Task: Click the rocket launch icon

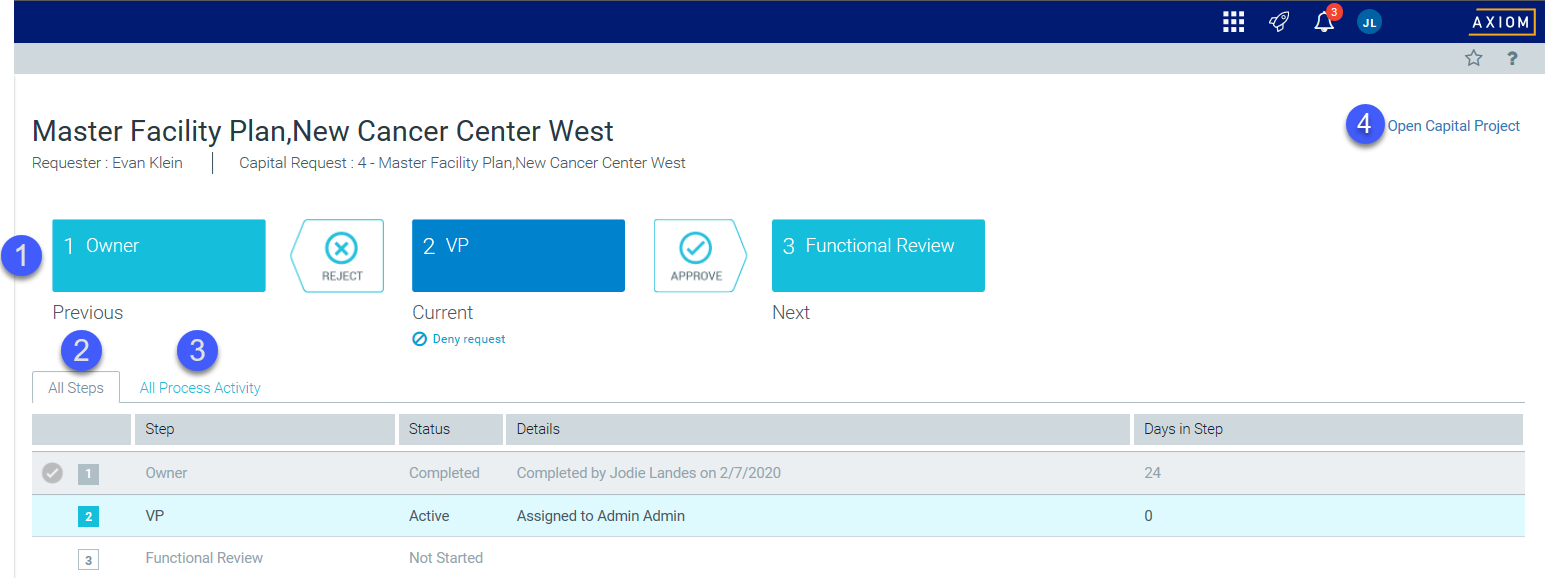Action: pyautogui.click(x=1279, y=22)
